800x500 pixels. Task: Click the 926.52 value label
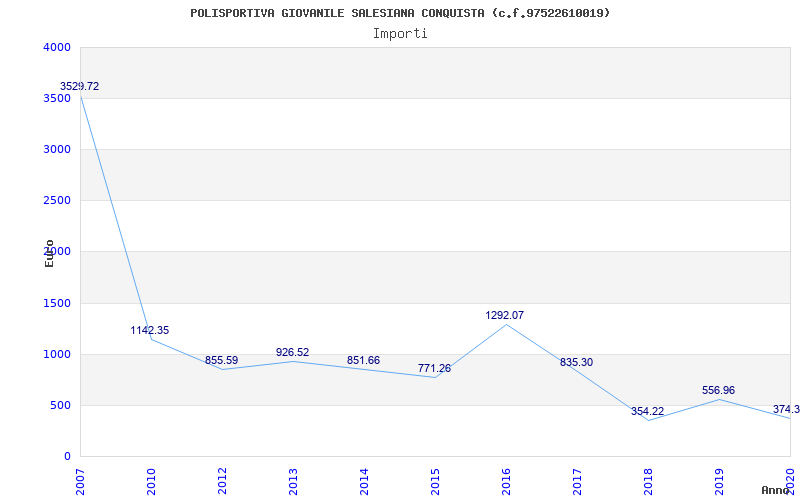click(292, 352)
